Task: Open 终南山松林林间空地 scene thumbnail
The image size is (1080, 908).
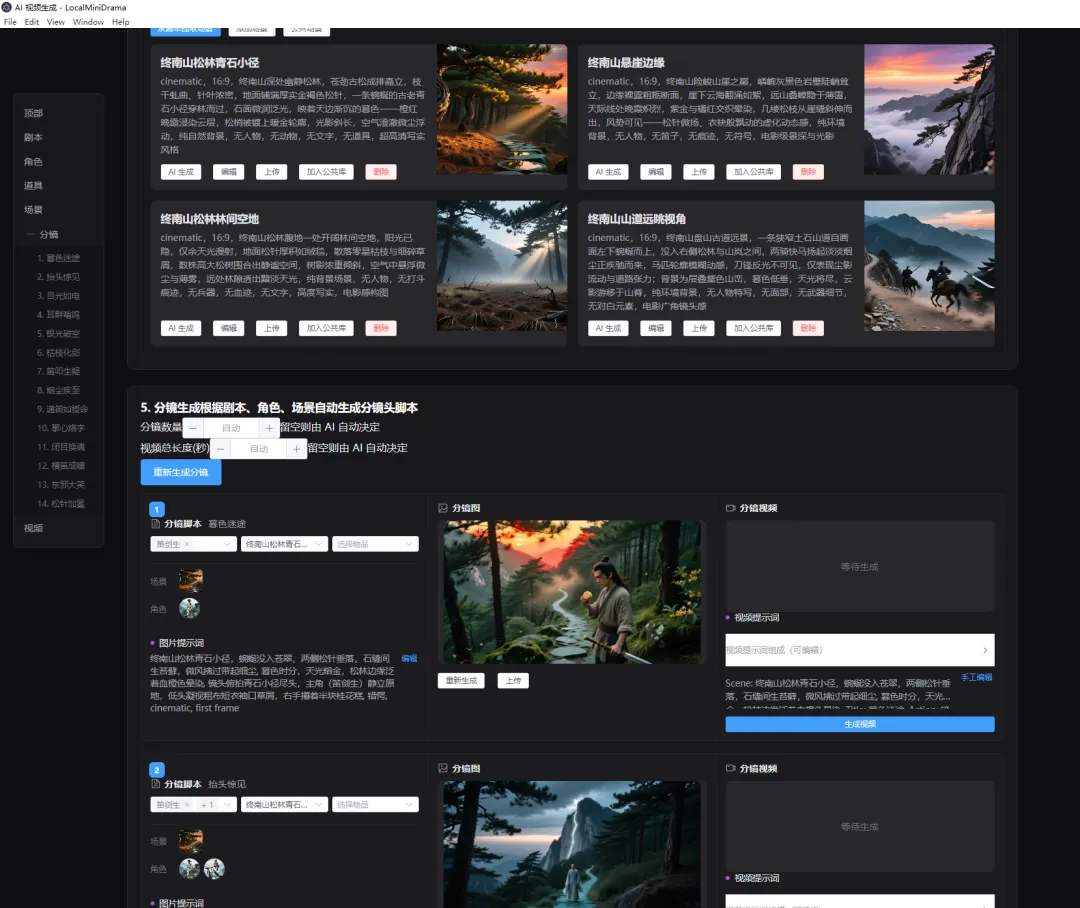Action: point(502,266)
